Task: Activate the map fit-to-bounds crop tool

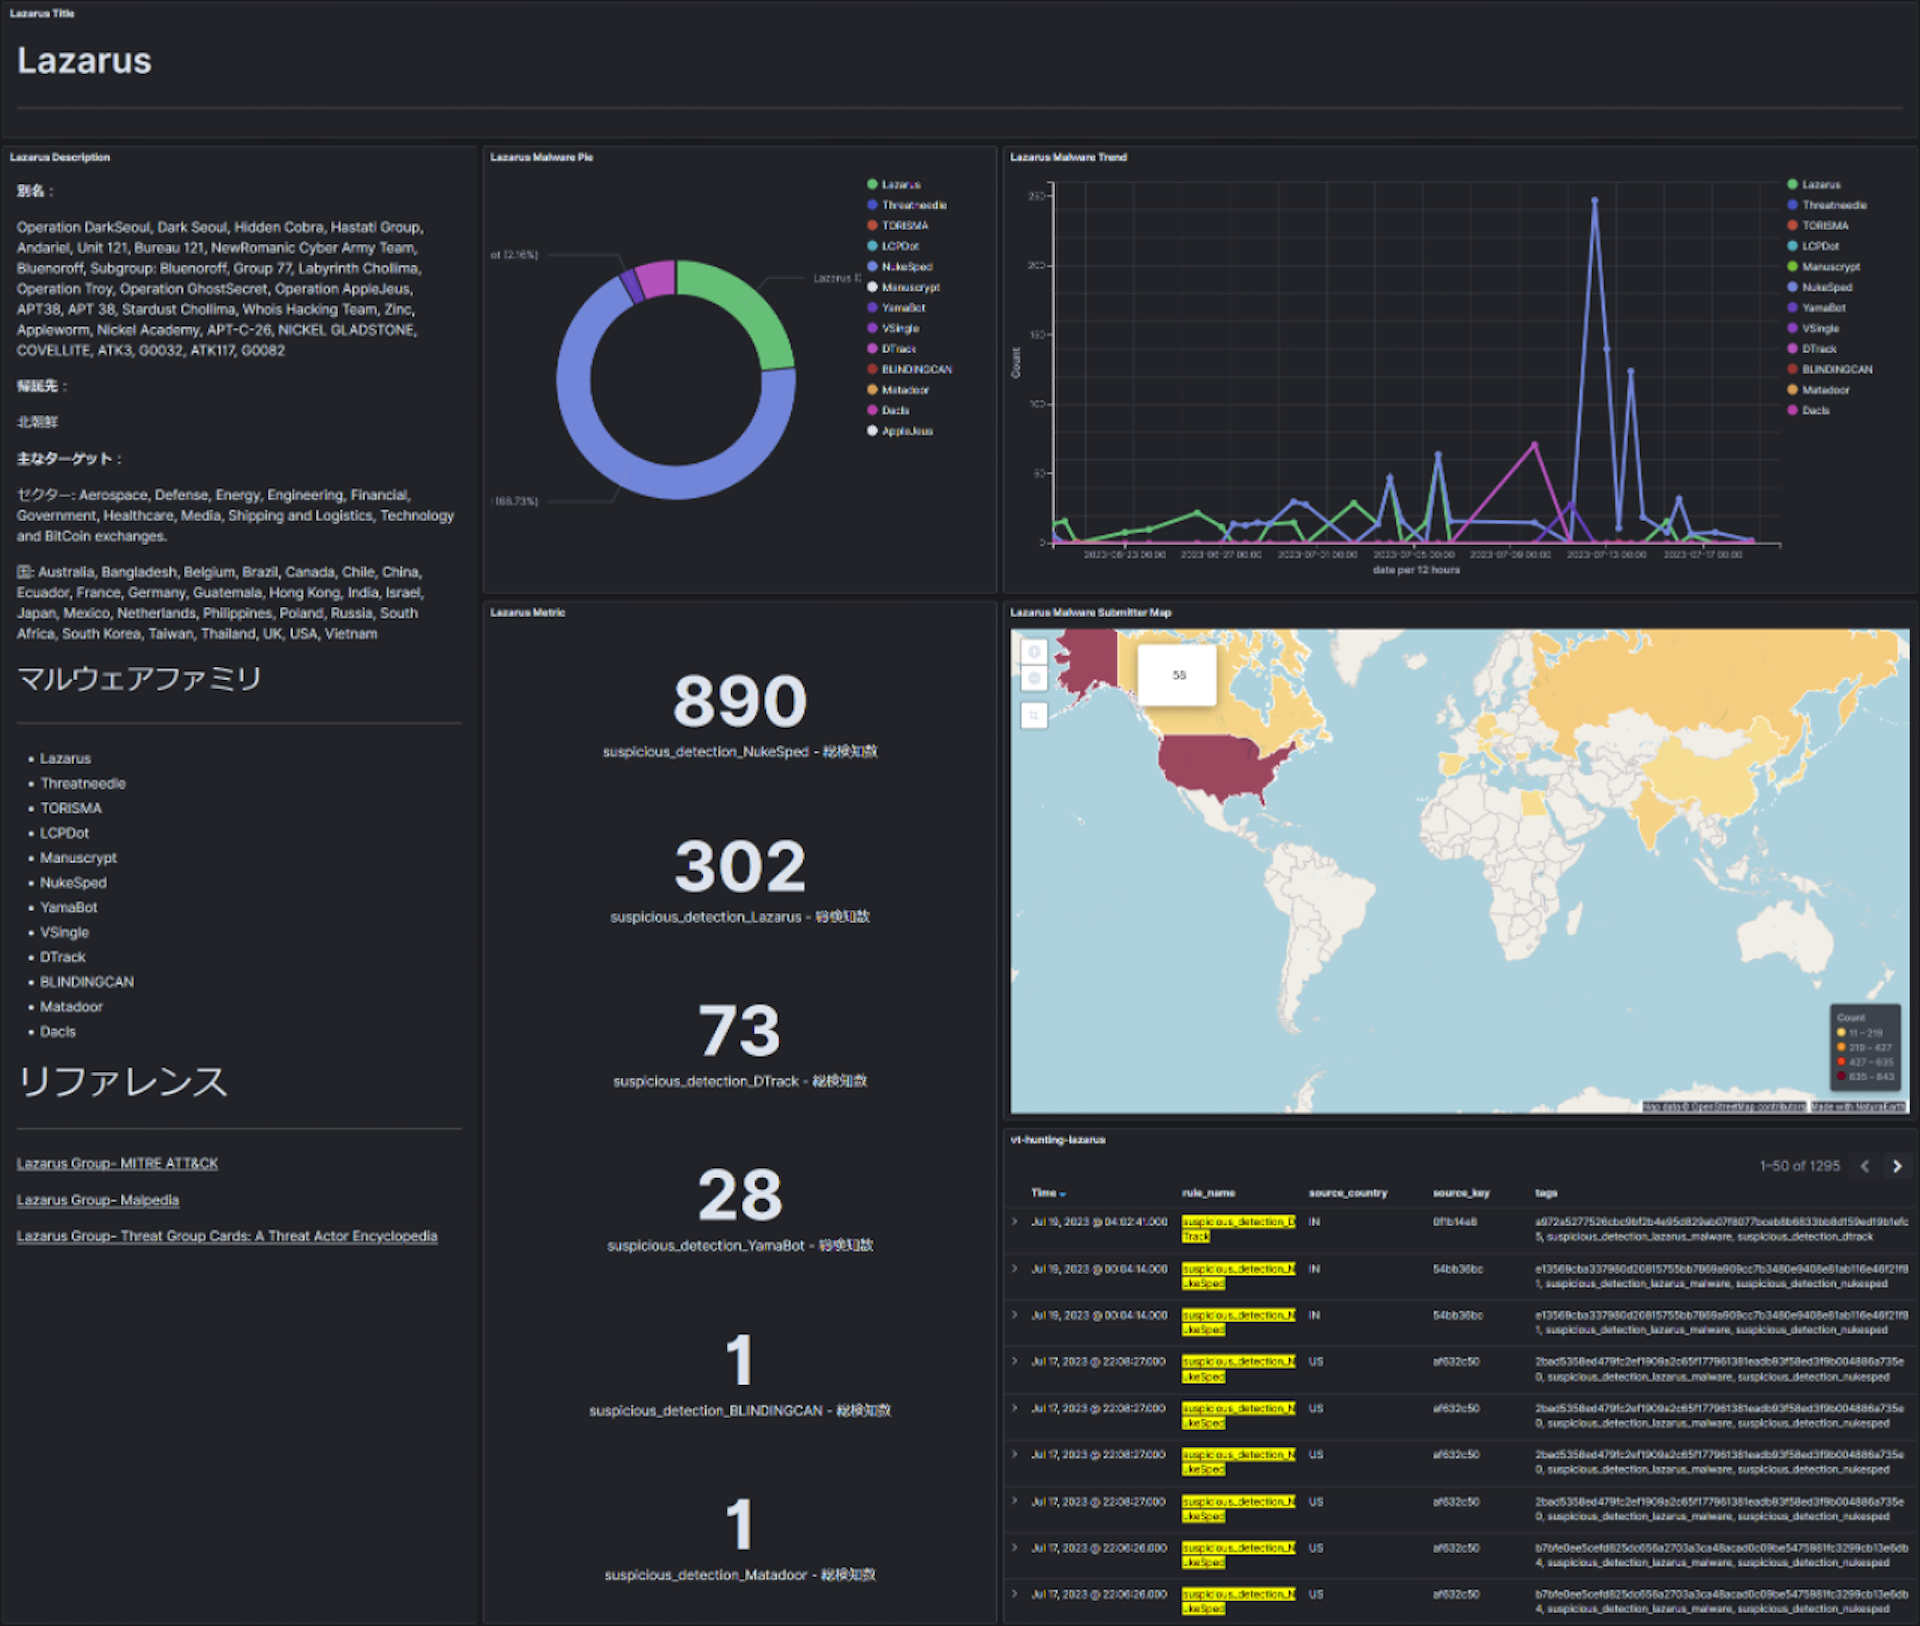Action: [1034, 715]
